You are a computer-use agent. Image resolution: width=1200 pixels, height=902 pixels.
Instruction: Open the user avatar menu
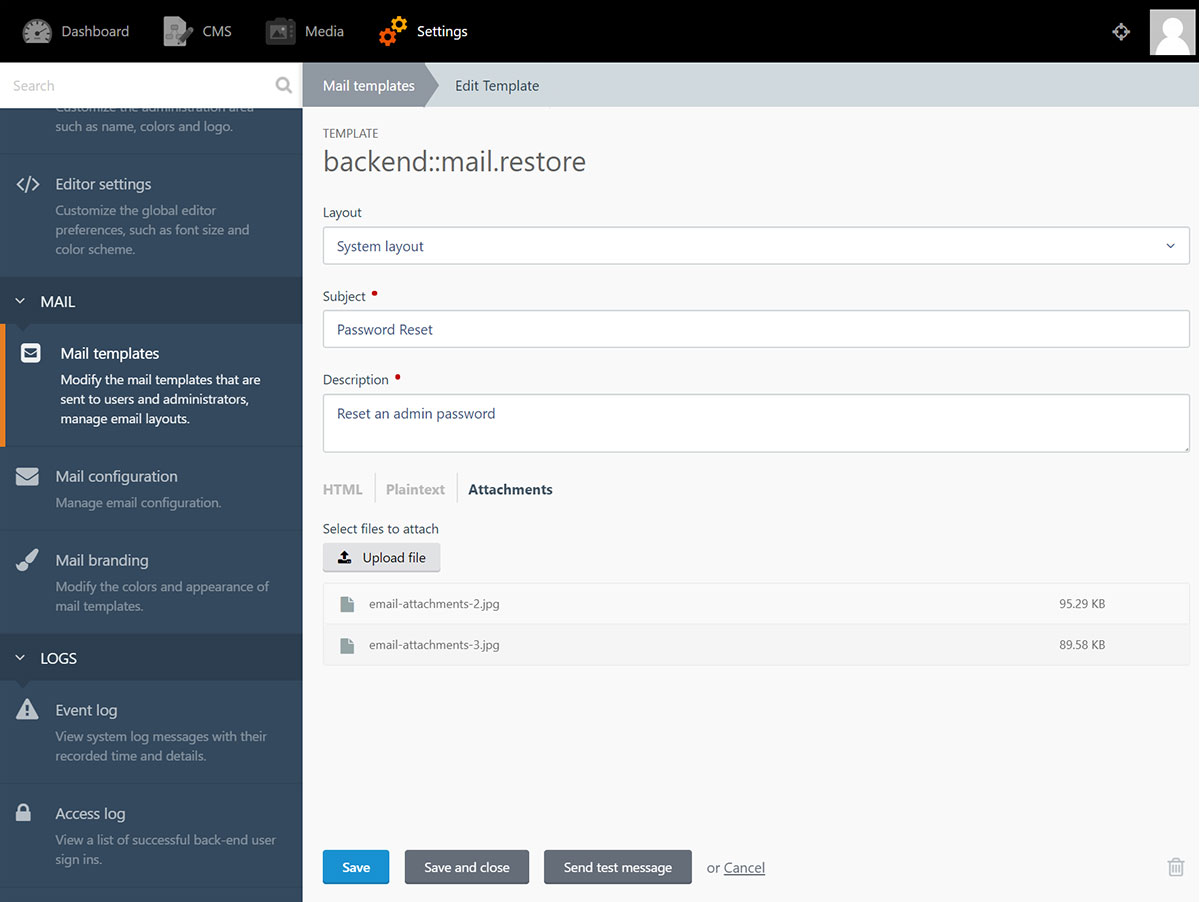tap(1173, 32)
